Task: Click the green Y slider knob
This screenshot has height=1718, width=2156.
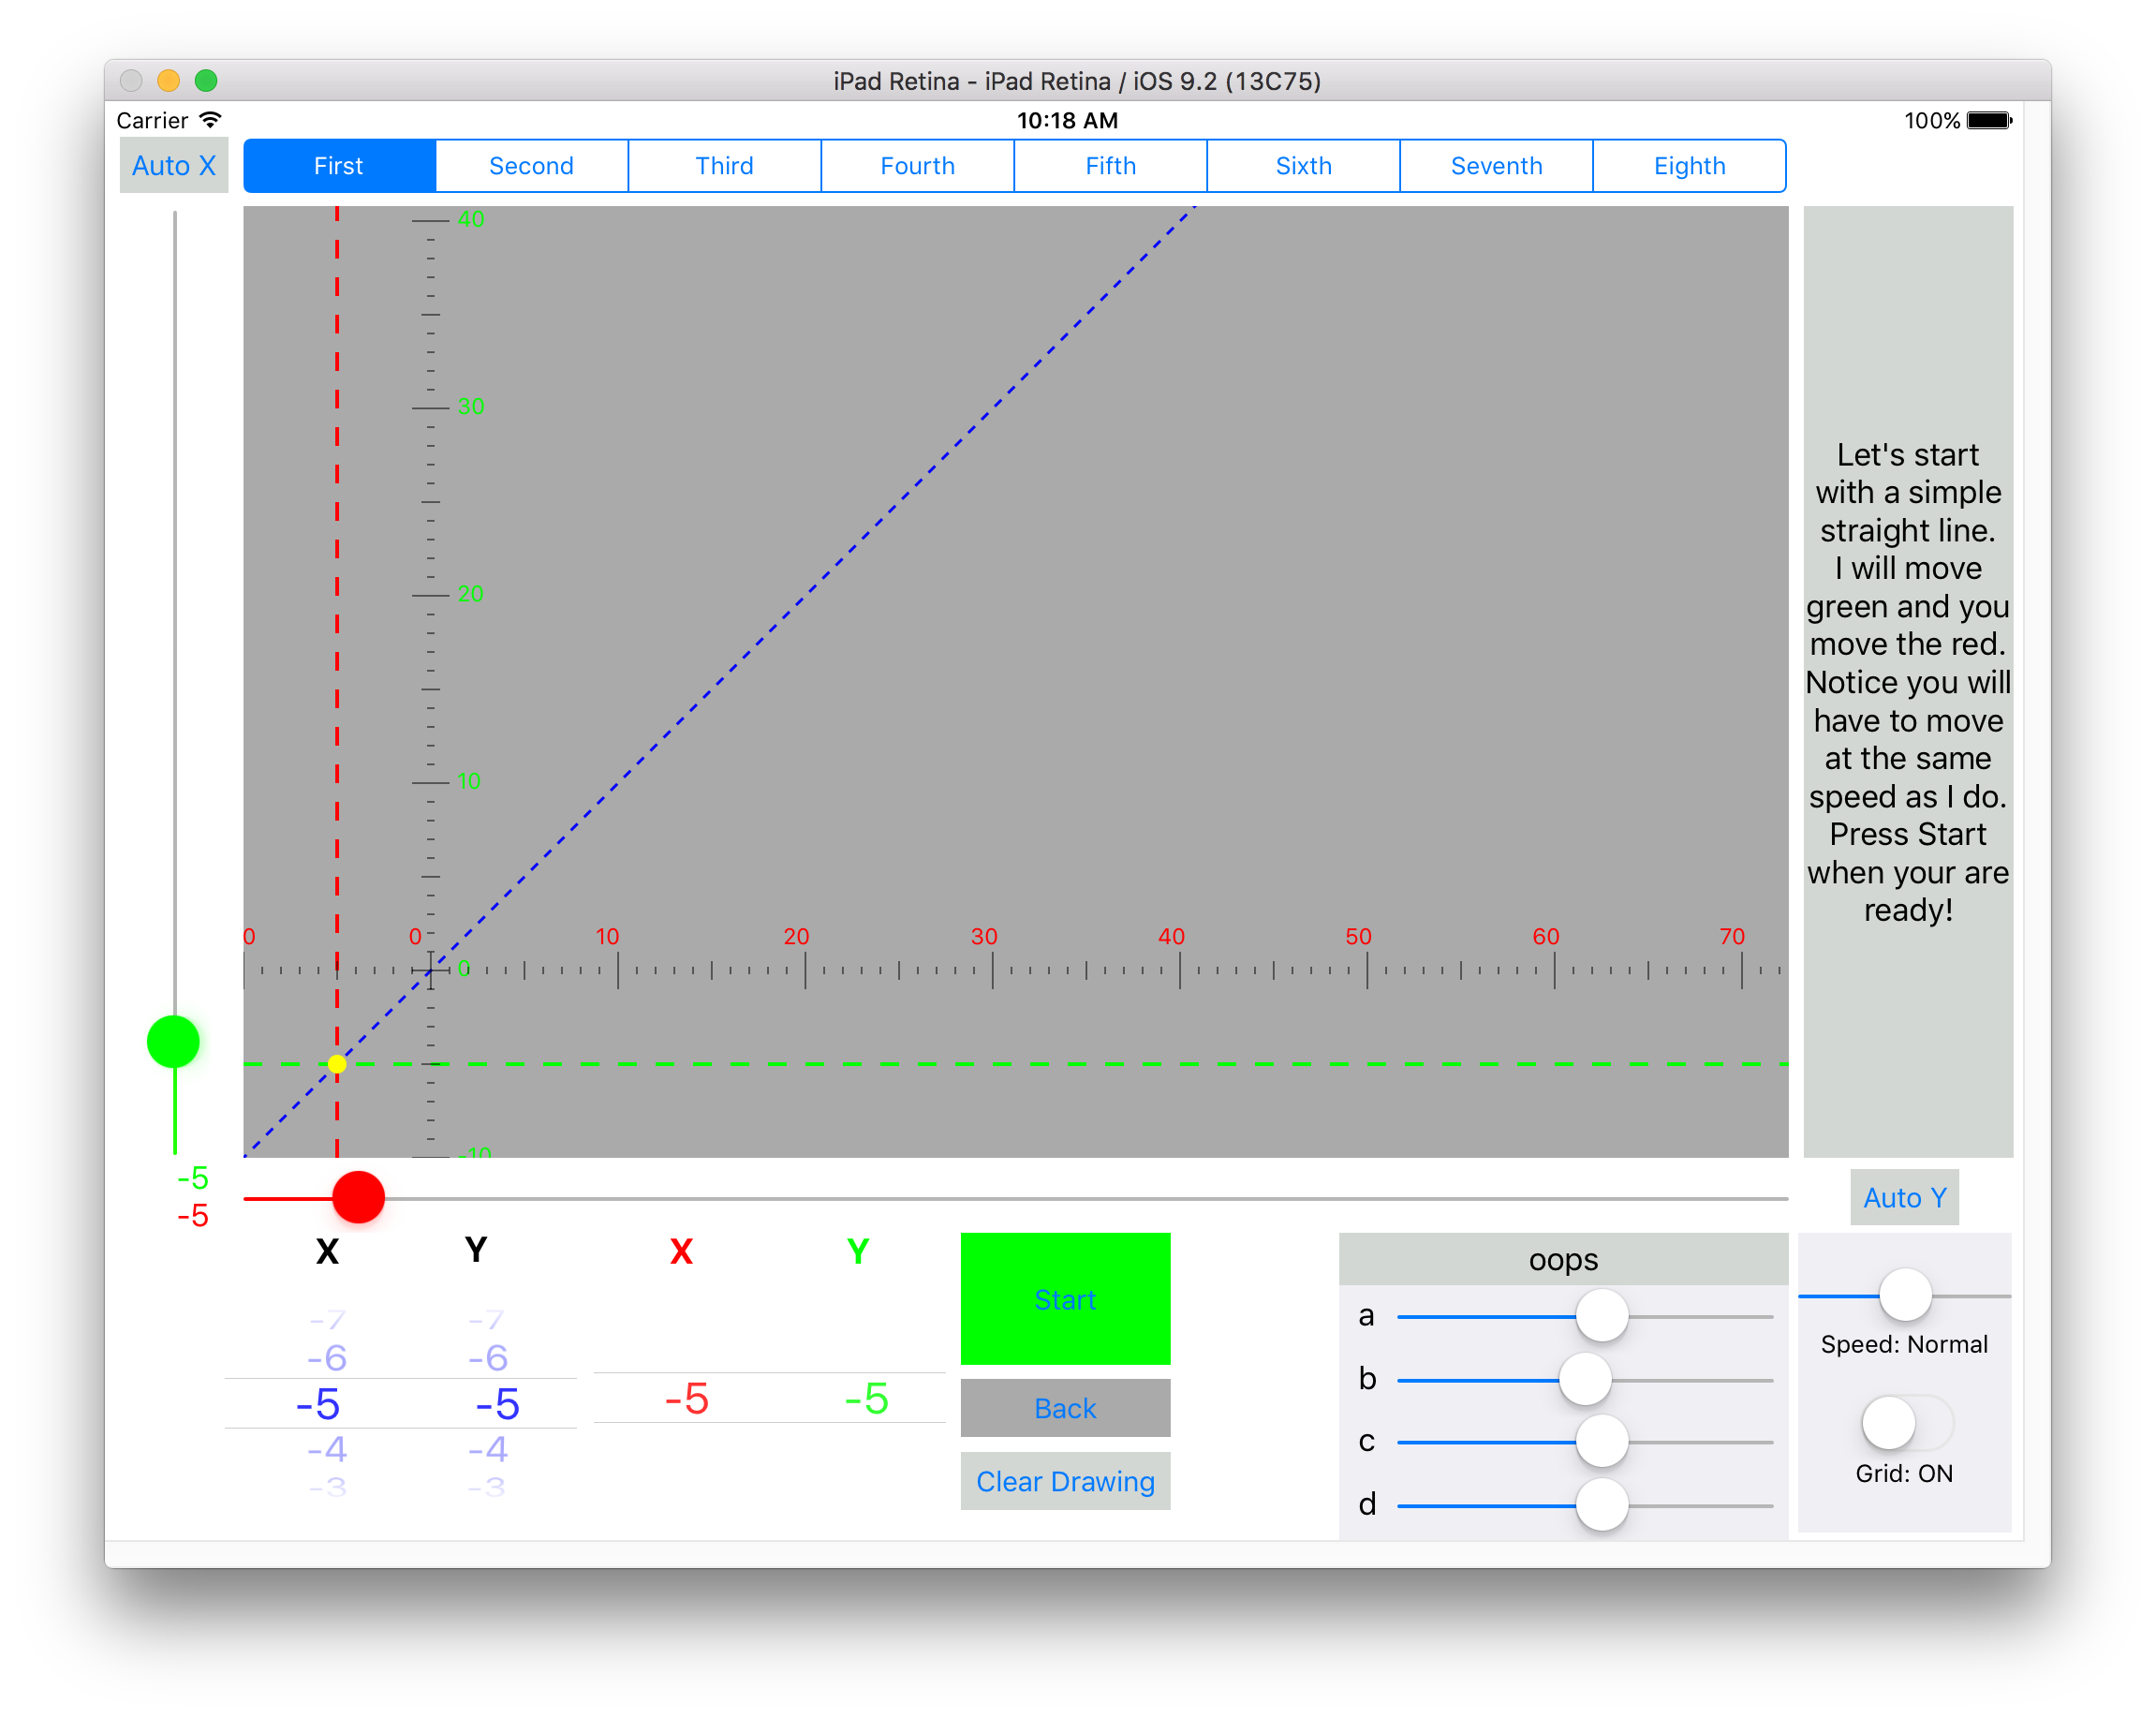Action: (x=173, y=1041)
